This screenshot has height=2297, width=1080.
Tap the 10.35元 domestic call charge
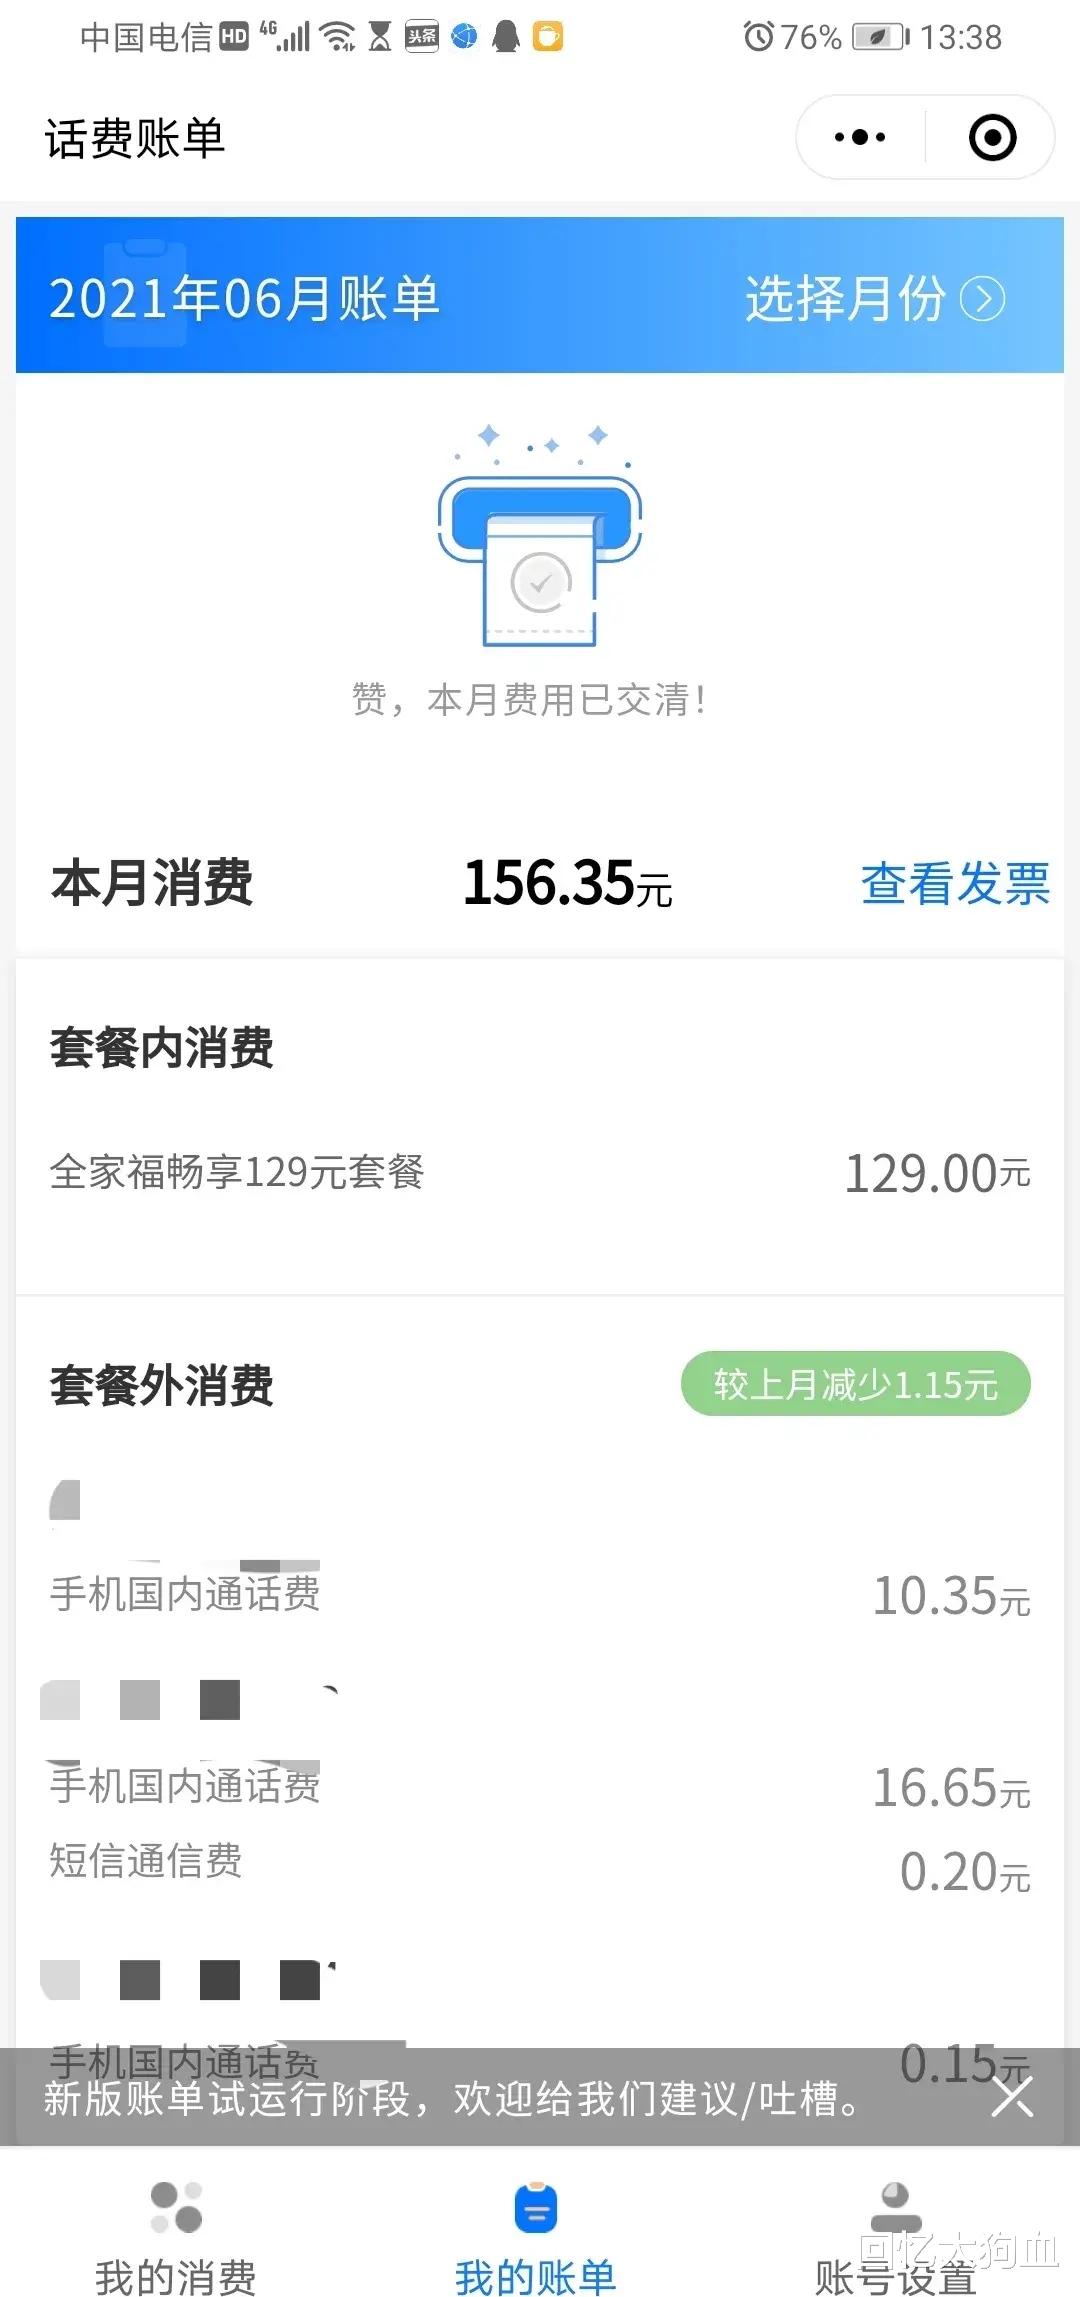pos(950,1596)
